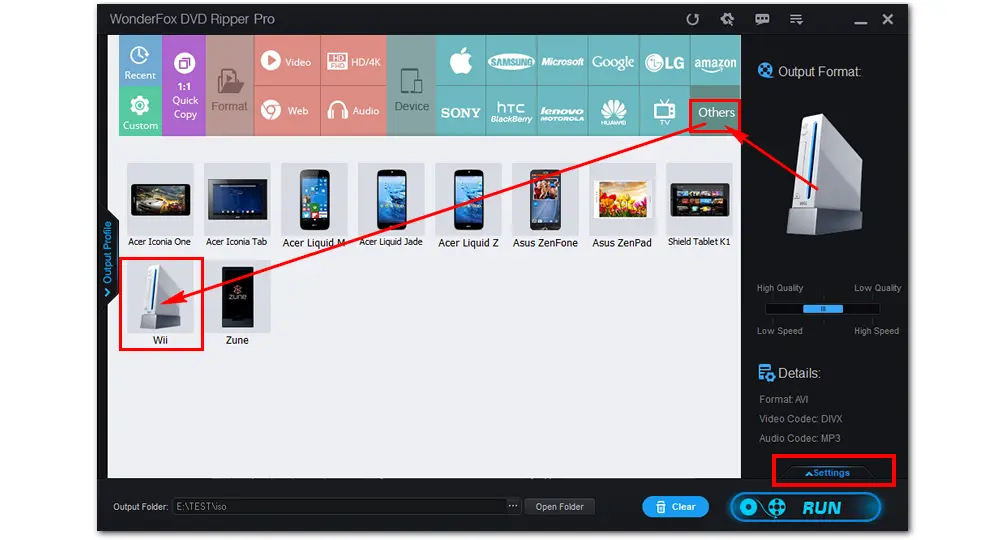The width and height of the screenshot is (1000, 540).
Task: Open the Others device tab
Action: tap(716, 113)
